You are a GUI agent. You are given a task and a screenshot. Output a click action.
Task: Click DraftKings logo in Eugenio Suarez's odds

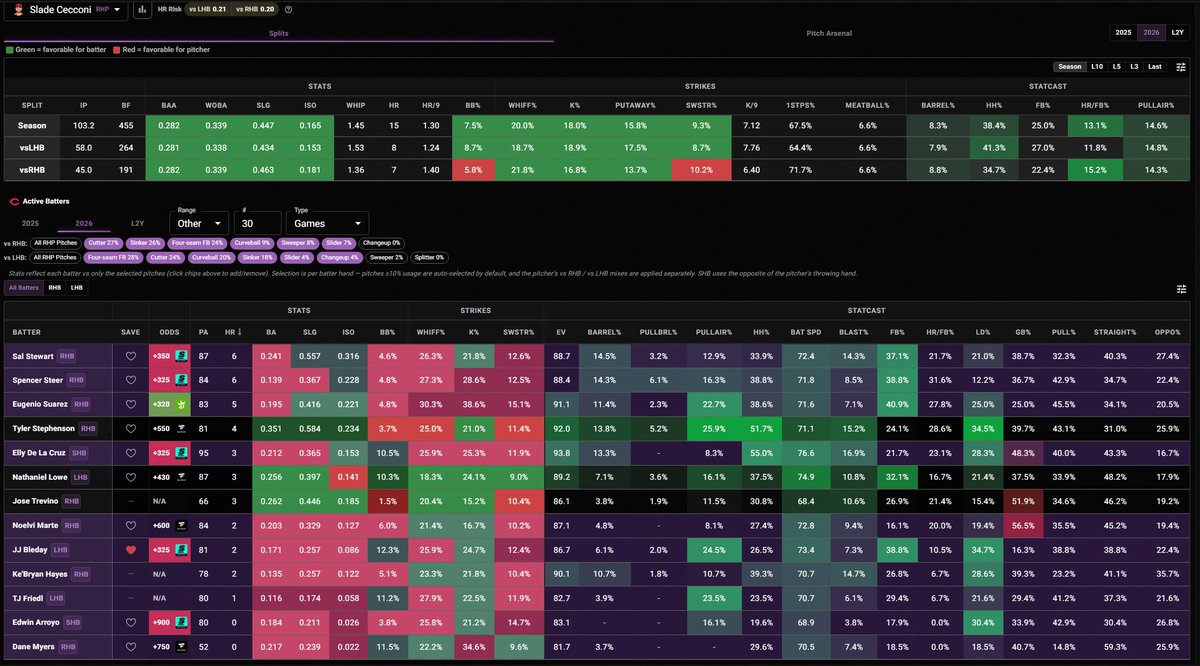point(182,404)
